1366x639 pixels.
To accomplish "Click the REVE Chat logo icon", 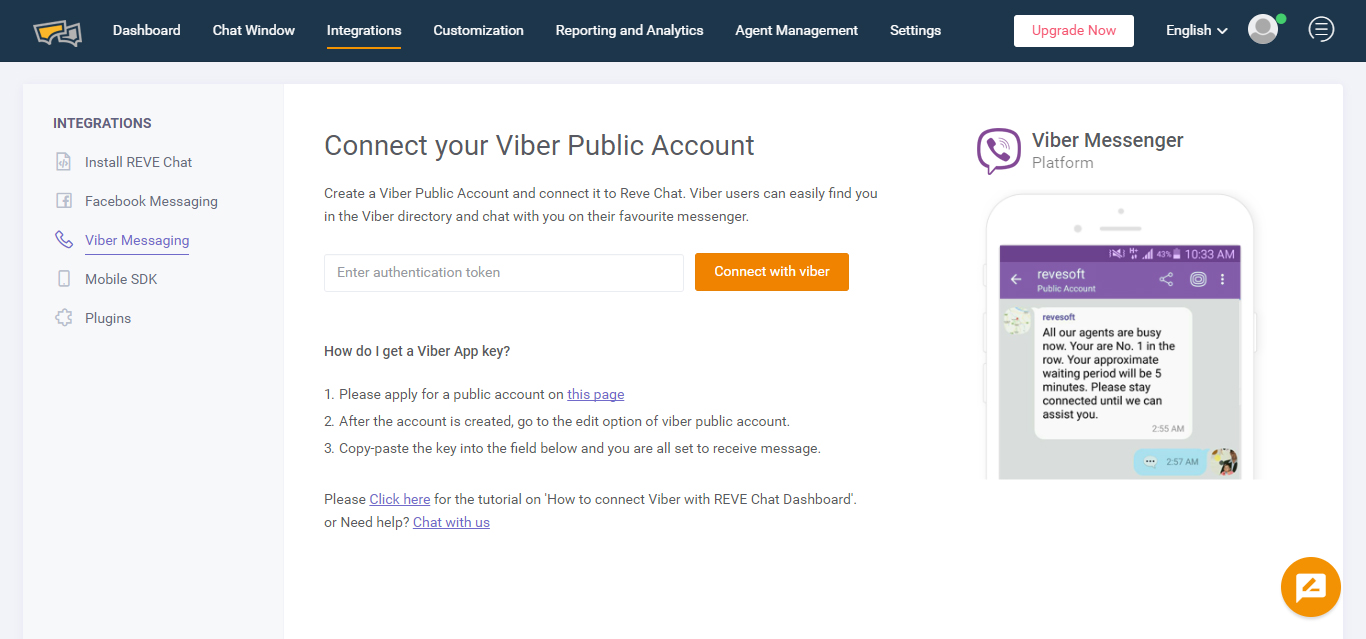I will [57, 33].
